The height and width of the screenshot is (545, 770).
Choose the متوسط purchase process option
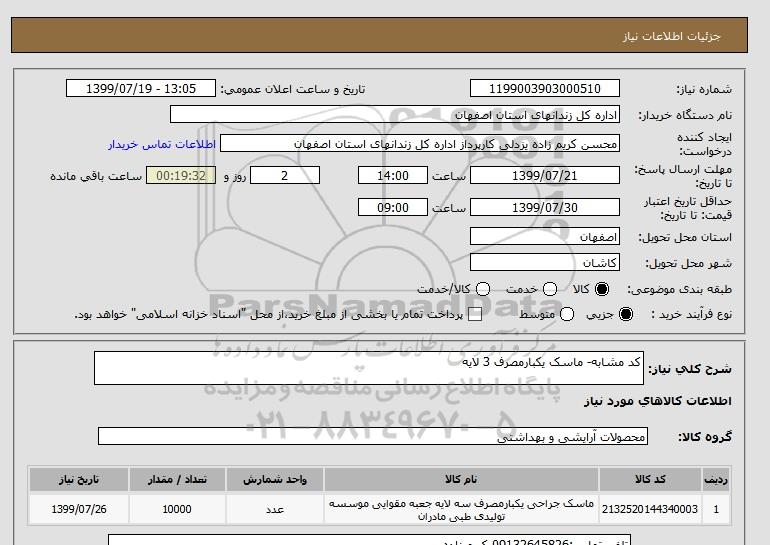pos(567,314)
